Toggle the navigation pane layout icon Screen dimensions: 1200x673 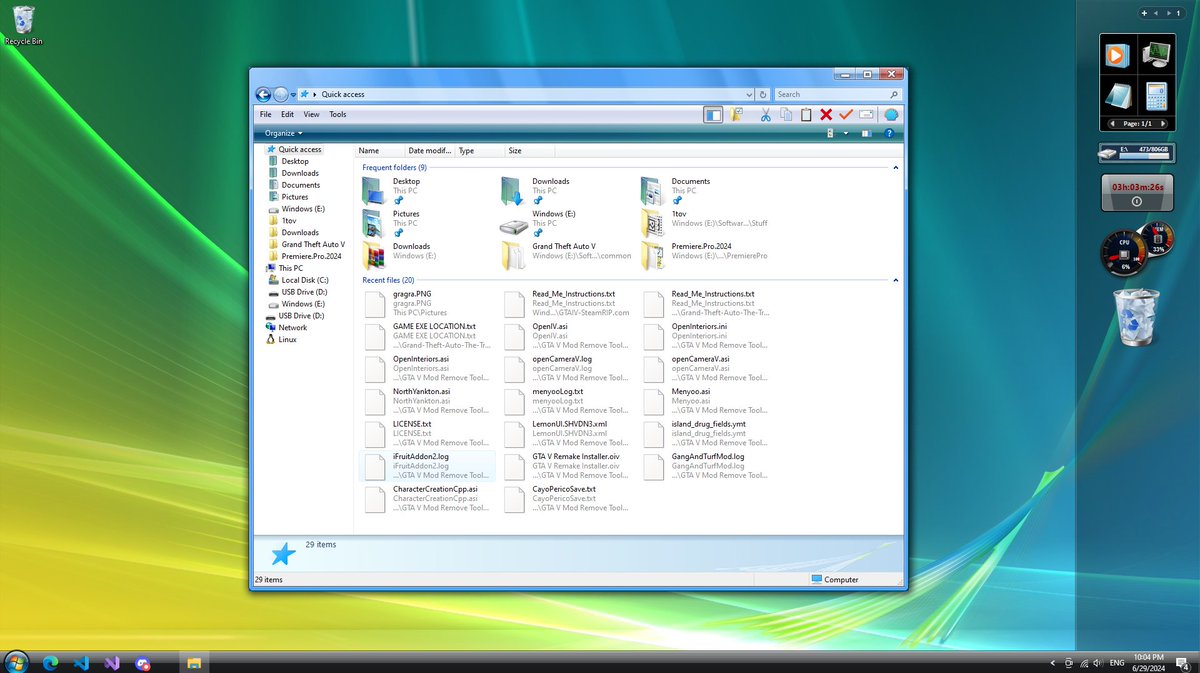click(713, 115)
